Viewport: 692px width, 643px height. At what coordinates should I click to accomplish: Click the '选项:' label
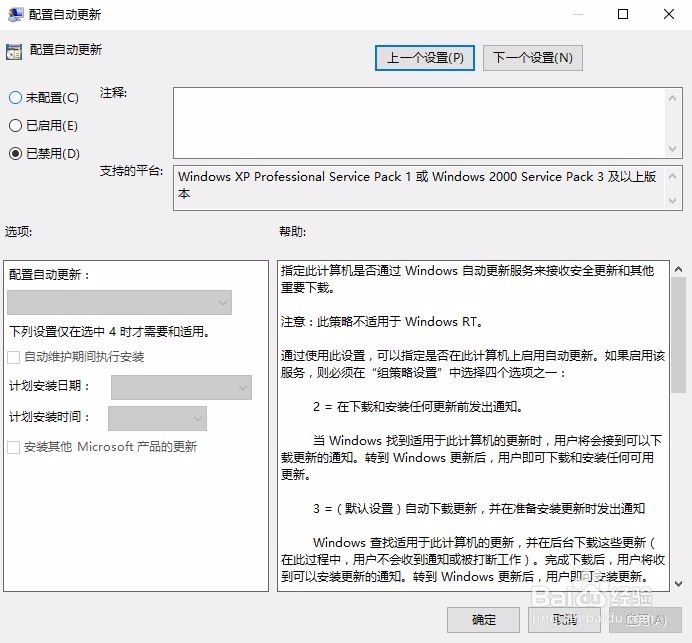click(x=19, y=231)
